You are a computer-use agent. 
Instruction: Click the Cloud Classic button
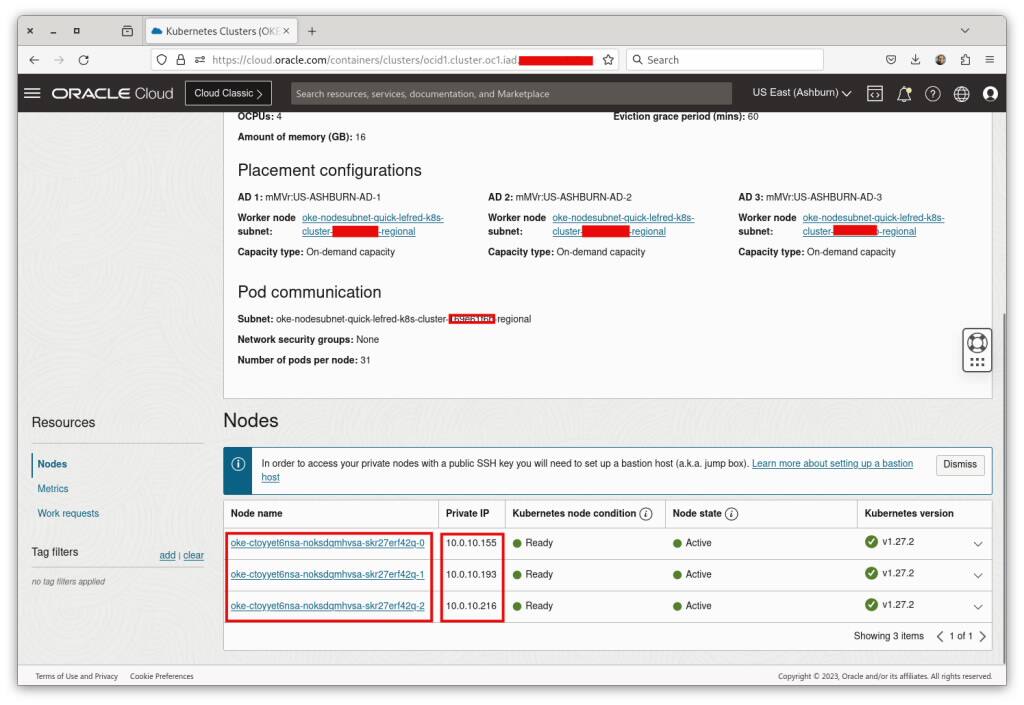coord(229,93)
